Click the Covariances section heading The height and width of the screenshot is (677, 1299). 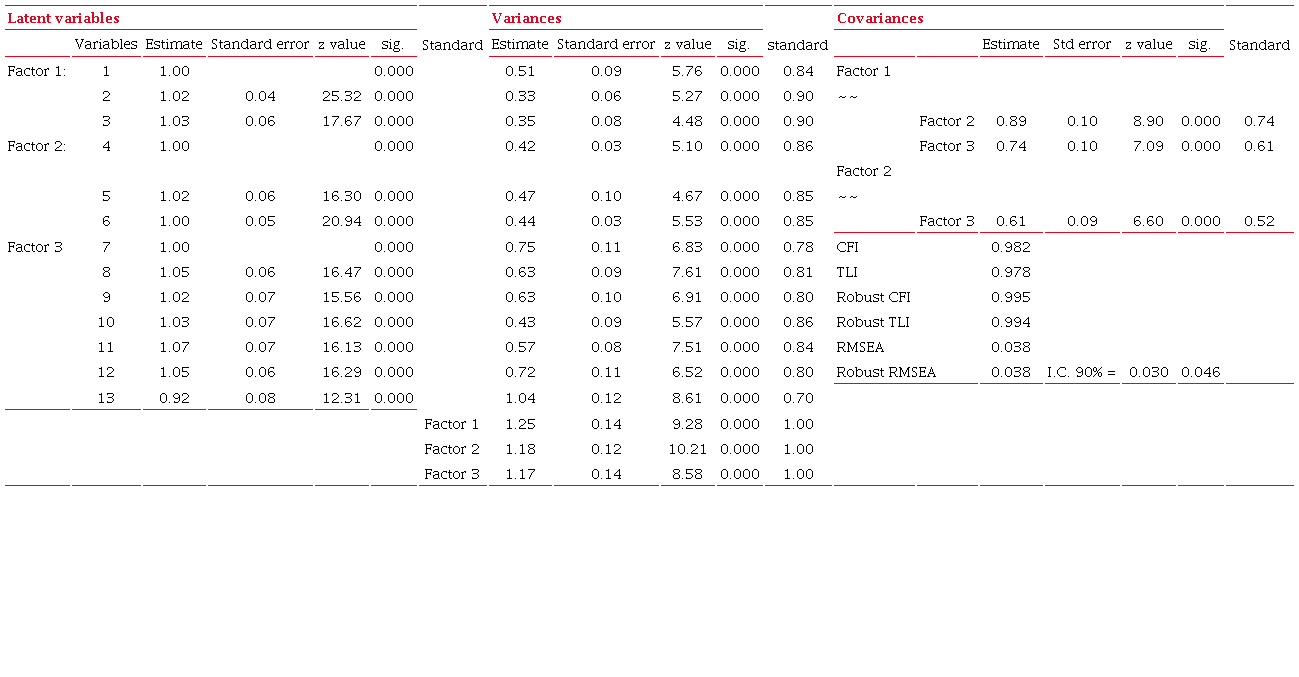pos(880,18)
